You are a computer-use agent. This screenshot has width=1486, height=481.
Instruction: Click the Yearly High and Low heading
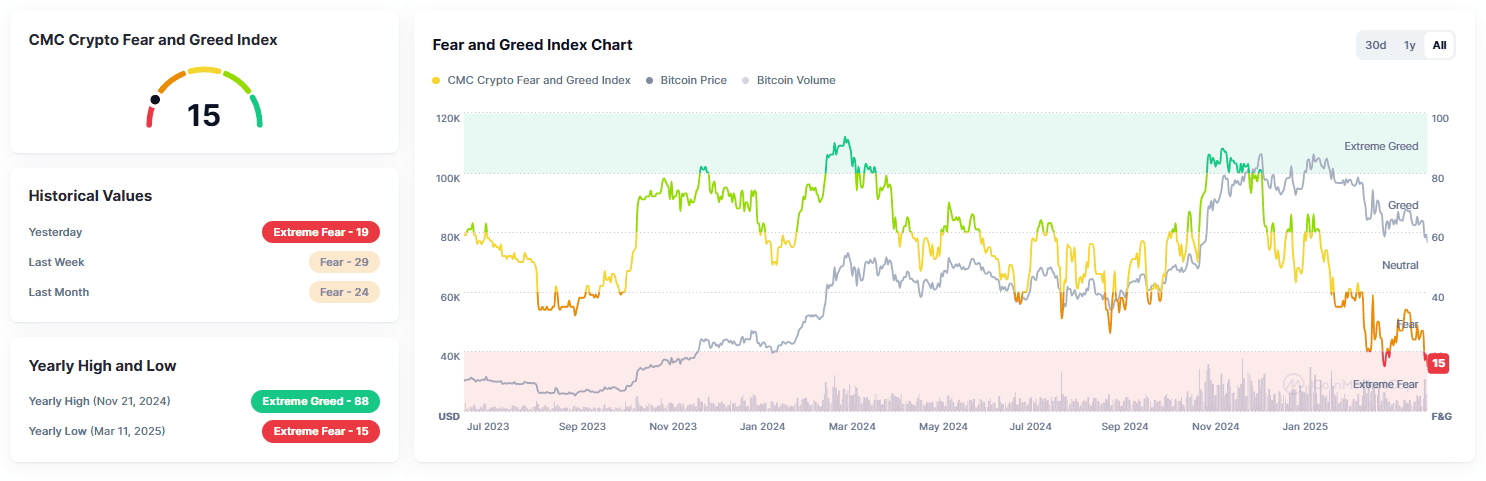(102, 365)
